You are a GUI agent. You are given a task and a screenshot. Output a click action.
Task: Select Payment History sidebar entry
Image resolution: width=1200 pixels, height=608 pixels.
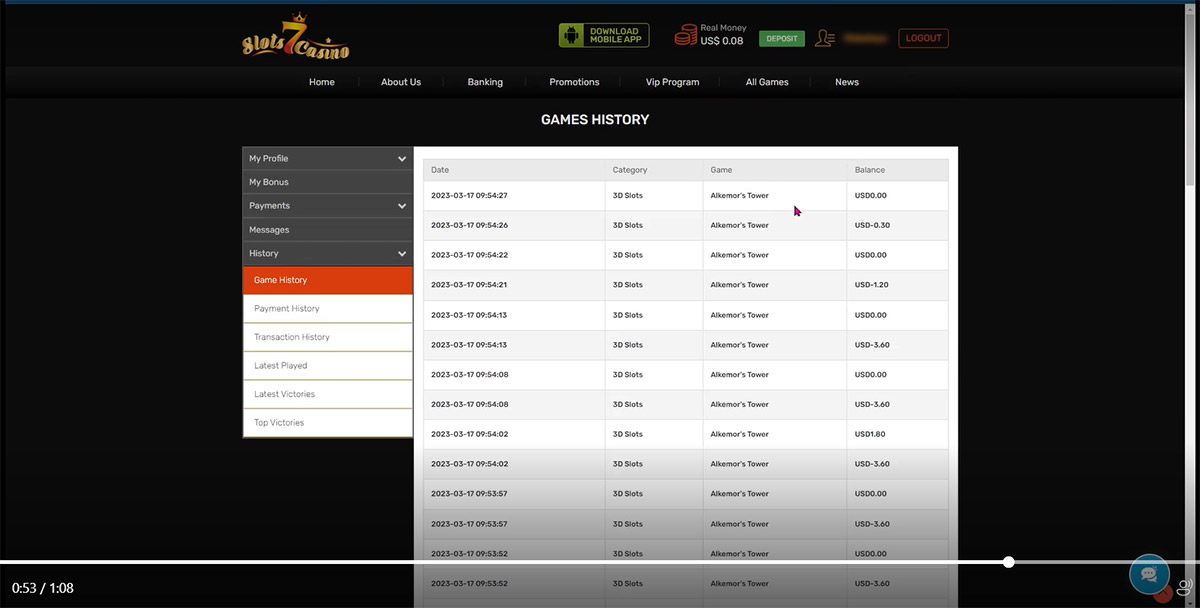tap(327, 309)
